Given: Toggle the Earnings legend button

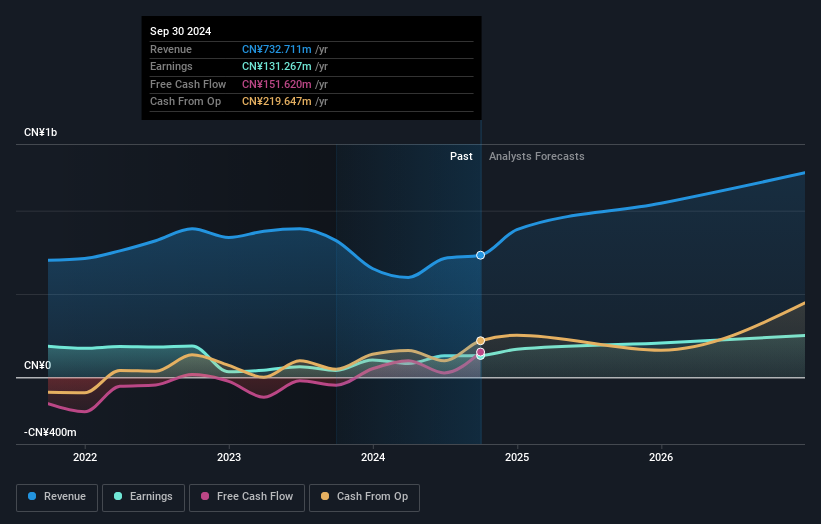Looking at the screenshot, I should click(143, 497).
